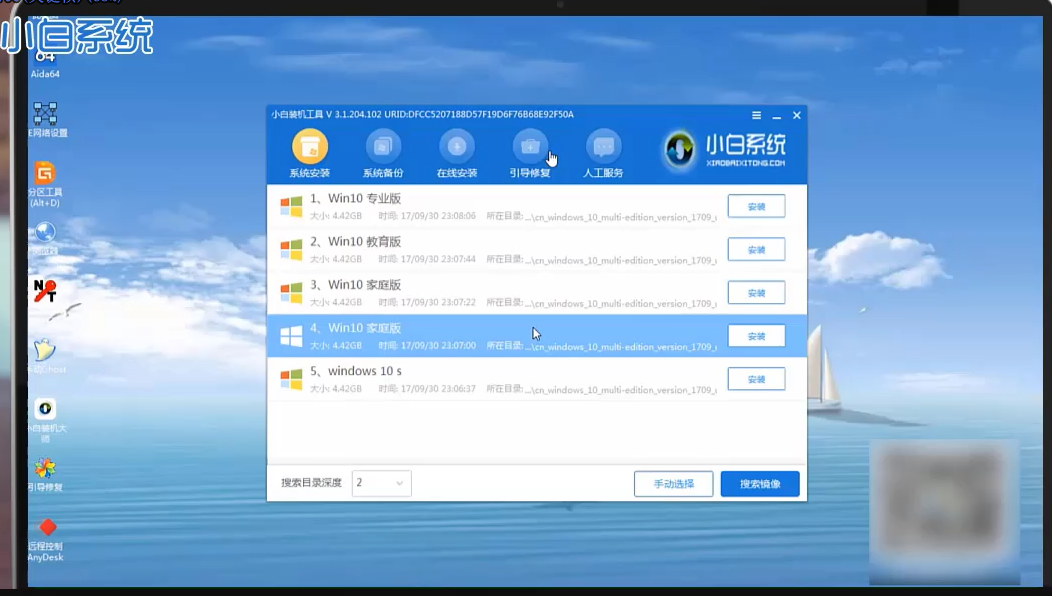The width and height of the screenshot is (1052, 596).
Task: Click the 手动选择 (Manual Select) button
Action: tap(673, 483)
